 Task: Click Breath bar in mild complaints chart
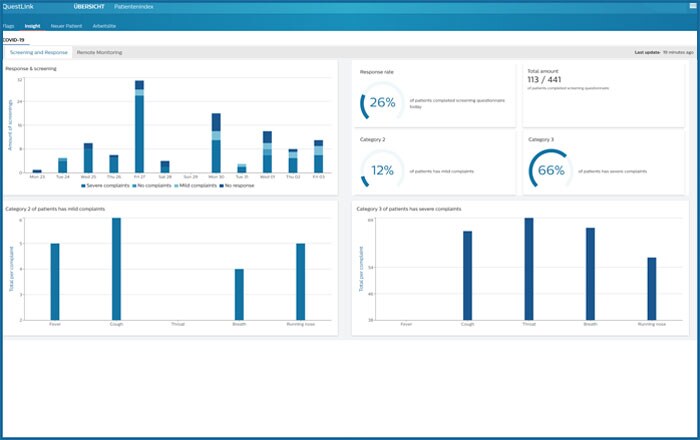pyautogui.click(x=239, y=295)
